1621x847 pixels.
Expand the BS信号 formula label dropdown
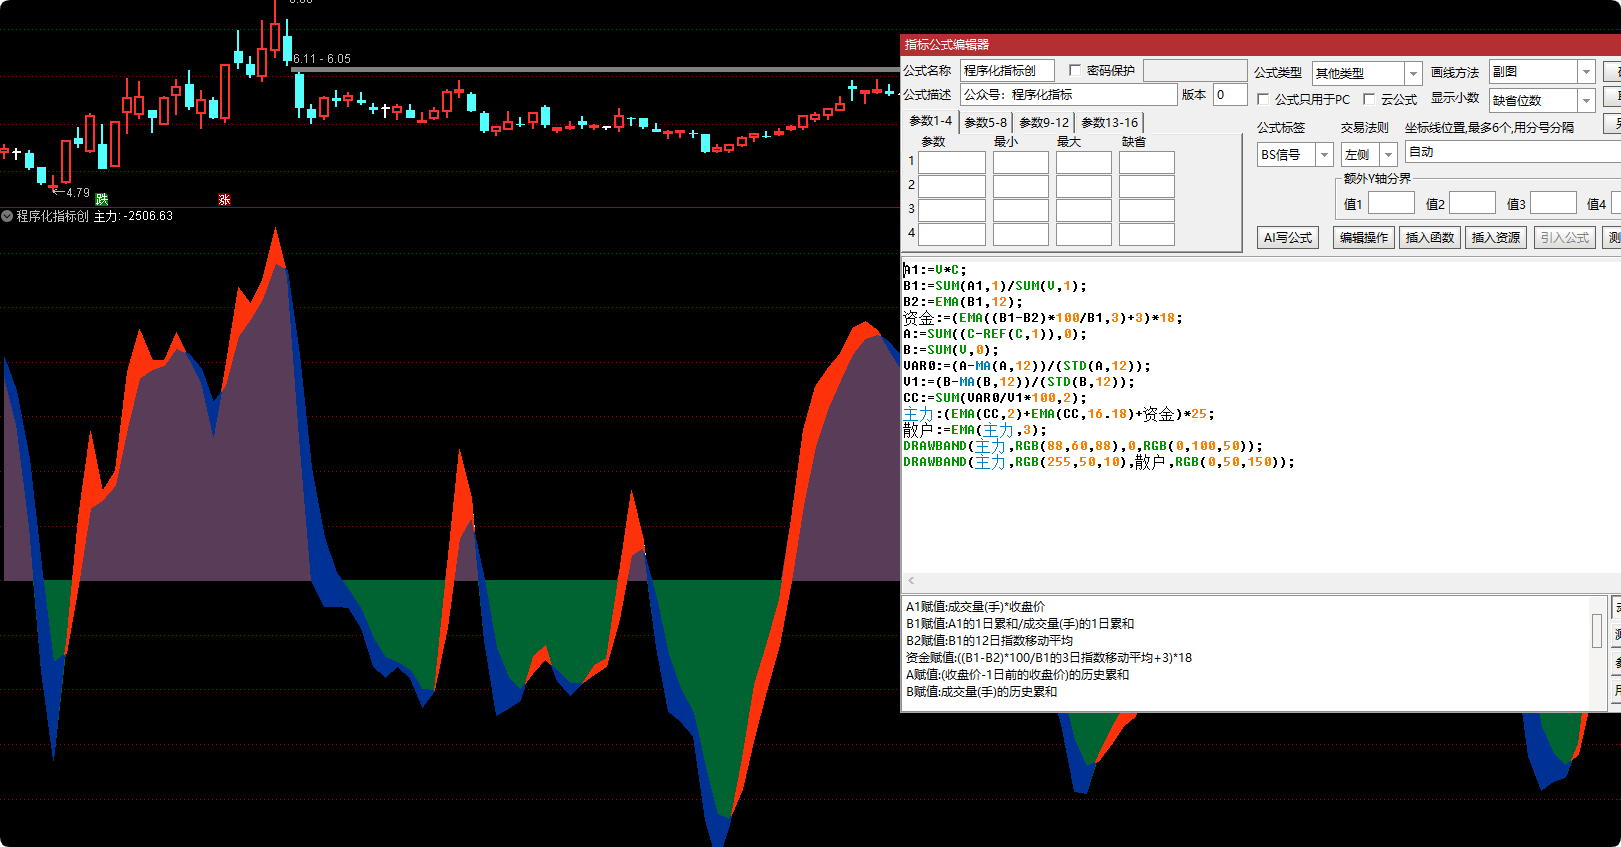tap(1324, 155)
